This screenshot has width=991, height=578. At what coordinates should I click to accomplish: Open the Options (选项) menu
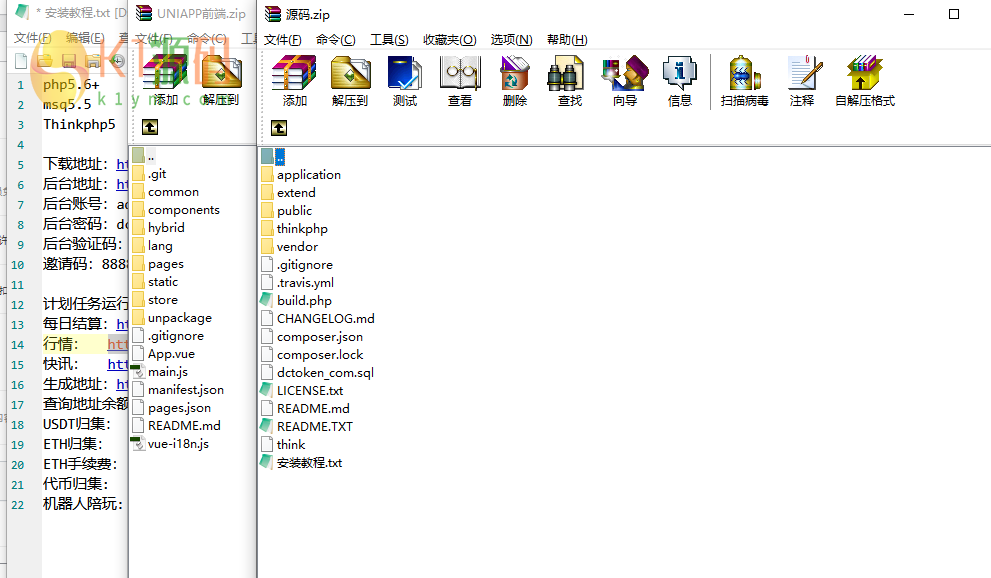[x=511, y=40]
